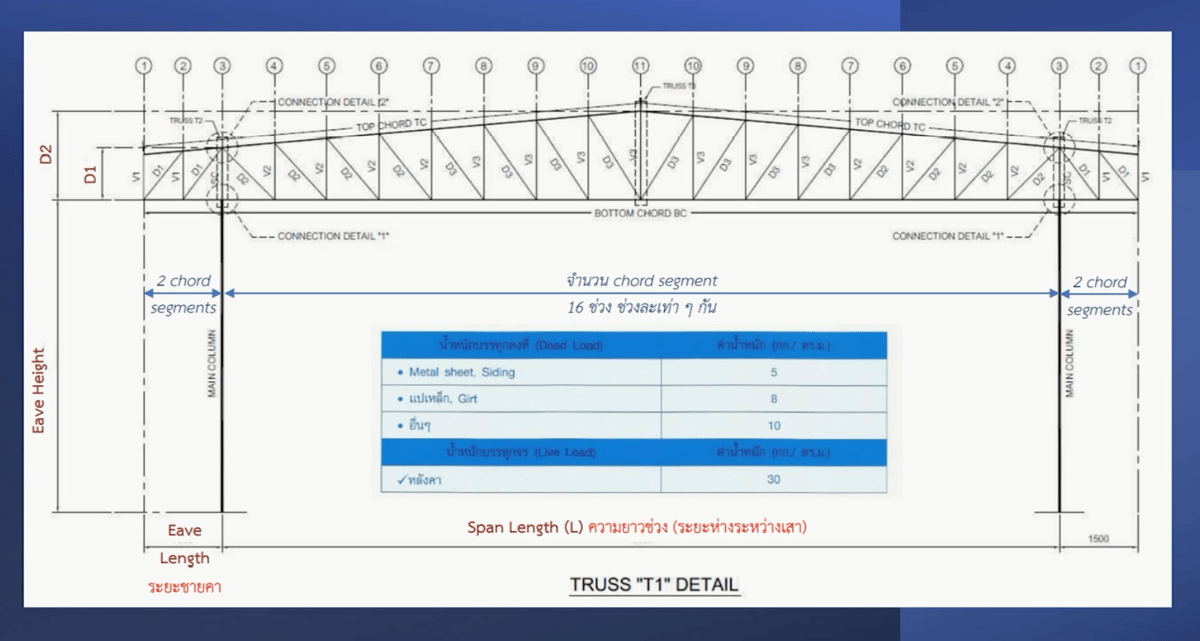Click the checkmark beside หลังคา
The image size is (1200, 641).
coord(400,480)
